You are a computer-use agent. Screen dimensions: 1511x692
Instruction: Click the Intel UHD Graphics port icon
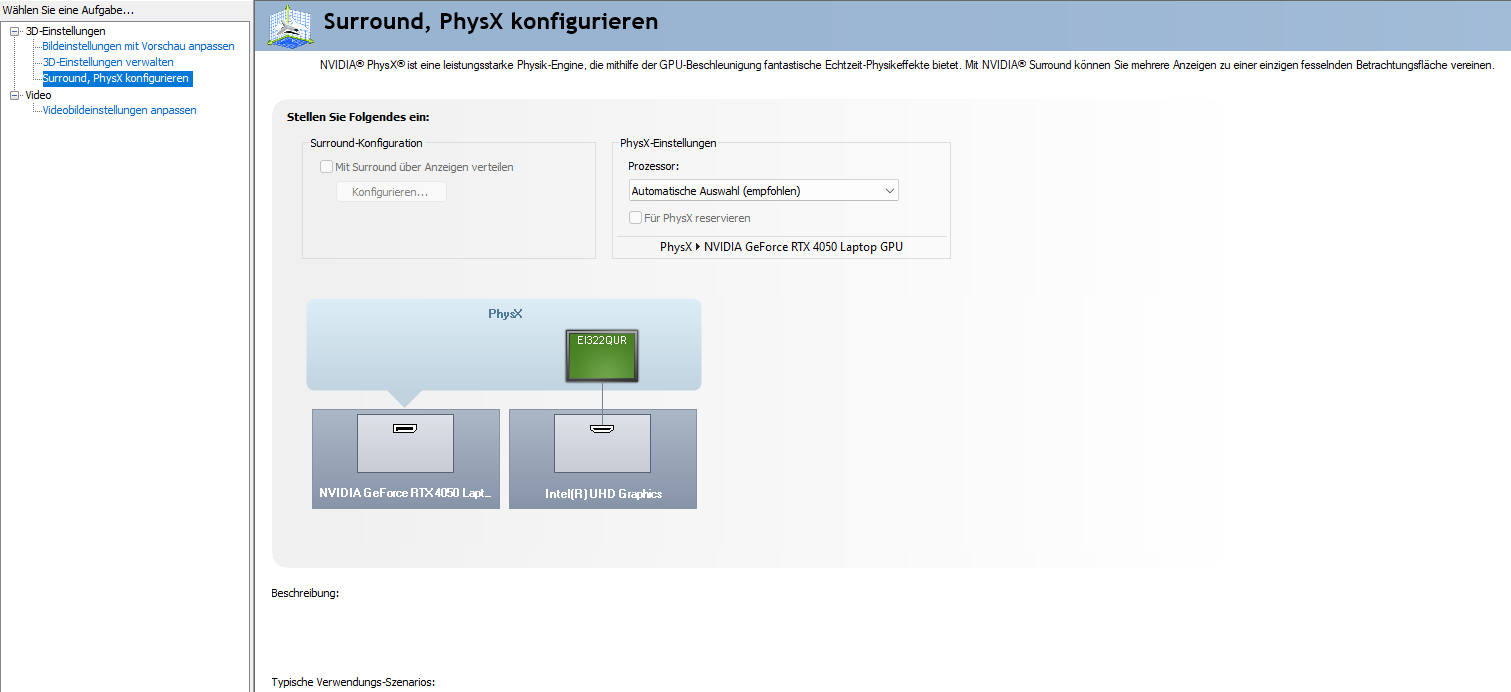pyautogui.click(x=602, y=429)
